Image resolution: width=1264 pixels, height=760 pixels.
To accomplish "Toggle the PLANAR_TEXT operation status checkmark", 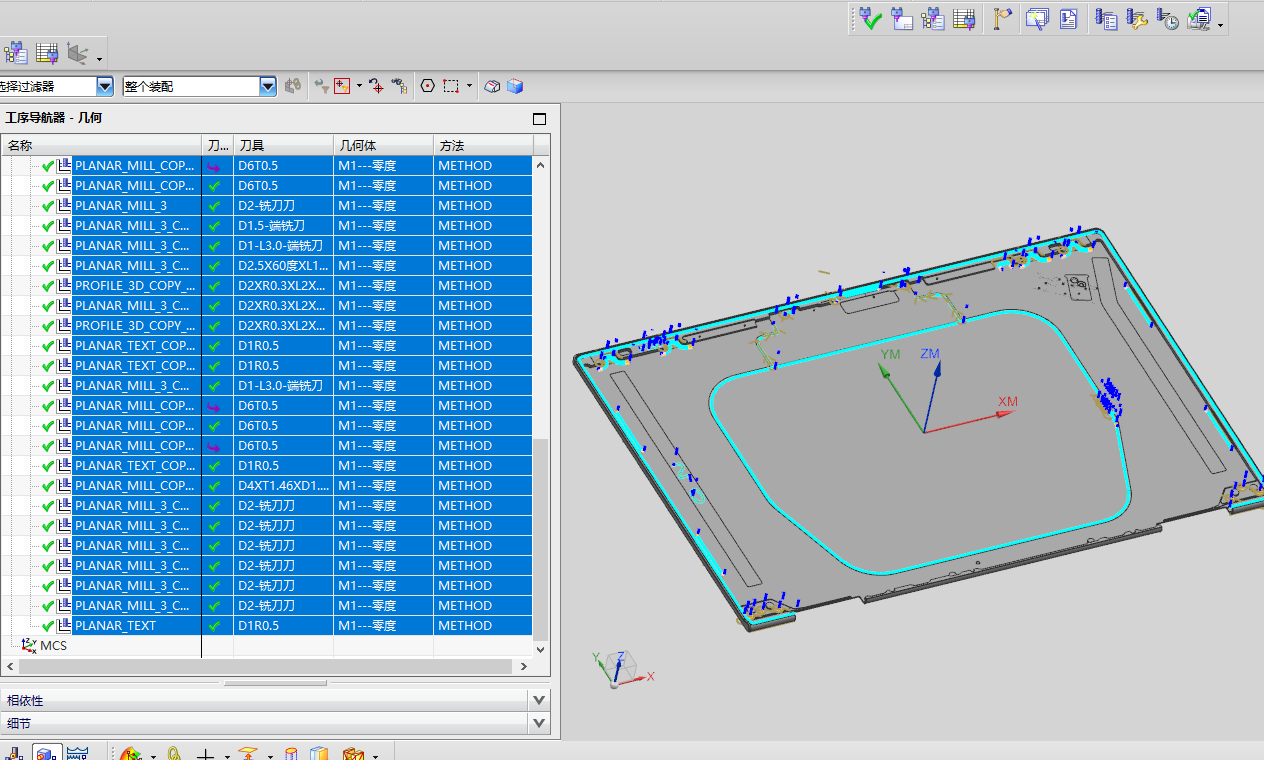I will [x=47, y=626].
